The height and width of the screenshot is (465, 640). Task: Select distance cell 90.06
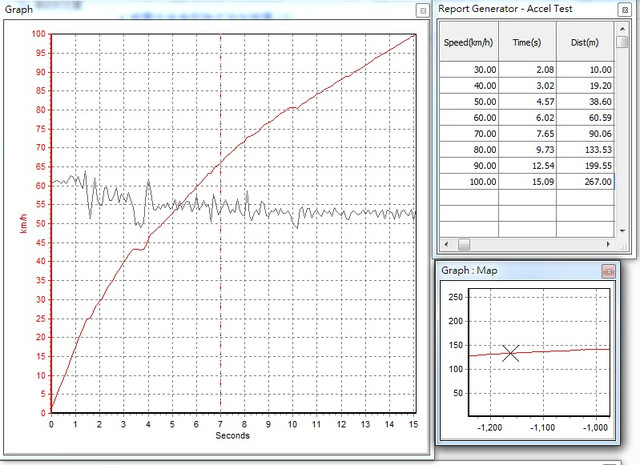click(x=585, y=133)
